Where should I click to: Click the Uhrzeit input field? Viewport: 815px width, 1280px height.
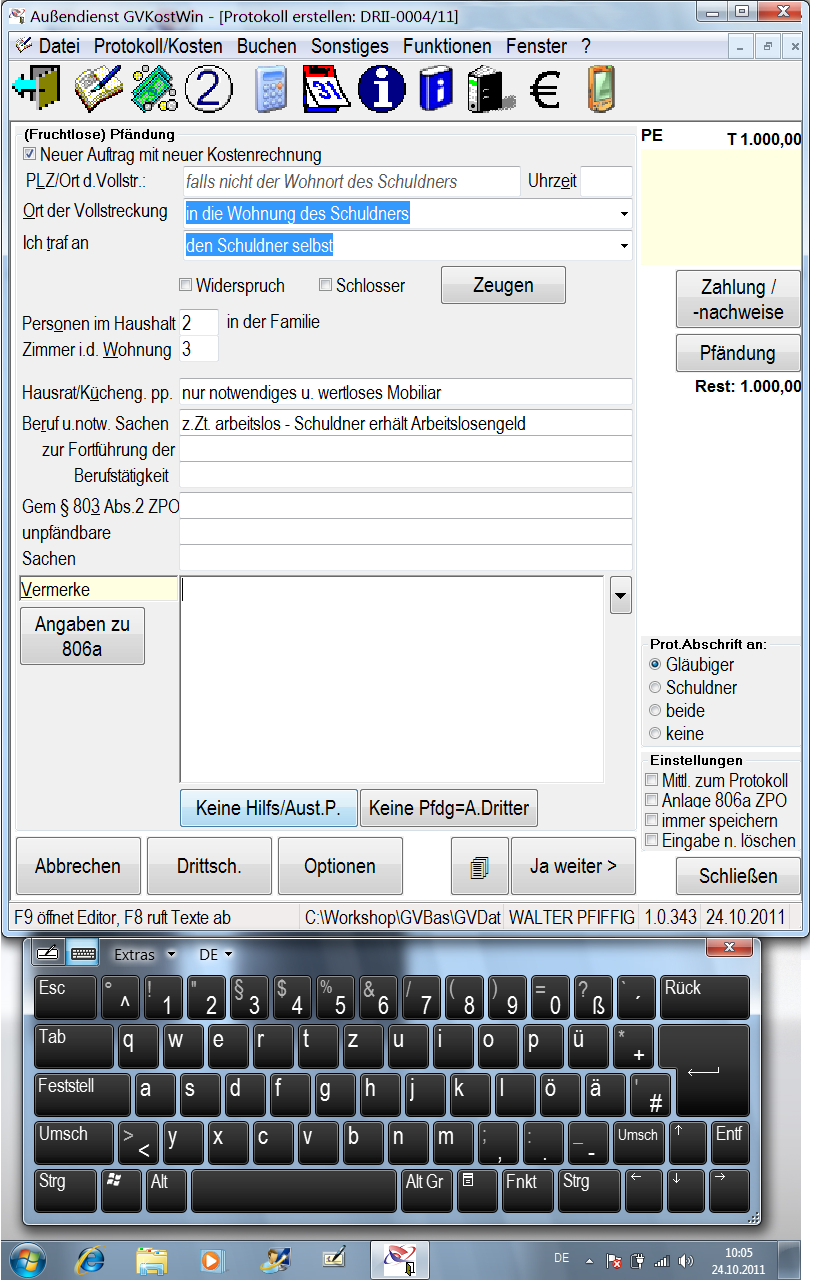[606, 182]
